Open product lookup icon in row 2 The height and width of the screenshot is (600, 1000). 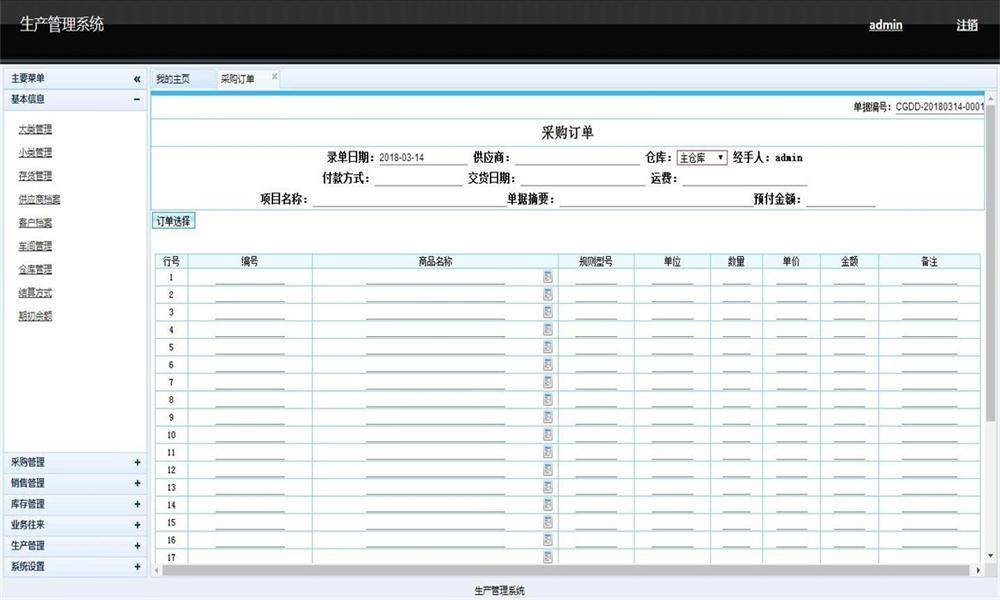547,295
